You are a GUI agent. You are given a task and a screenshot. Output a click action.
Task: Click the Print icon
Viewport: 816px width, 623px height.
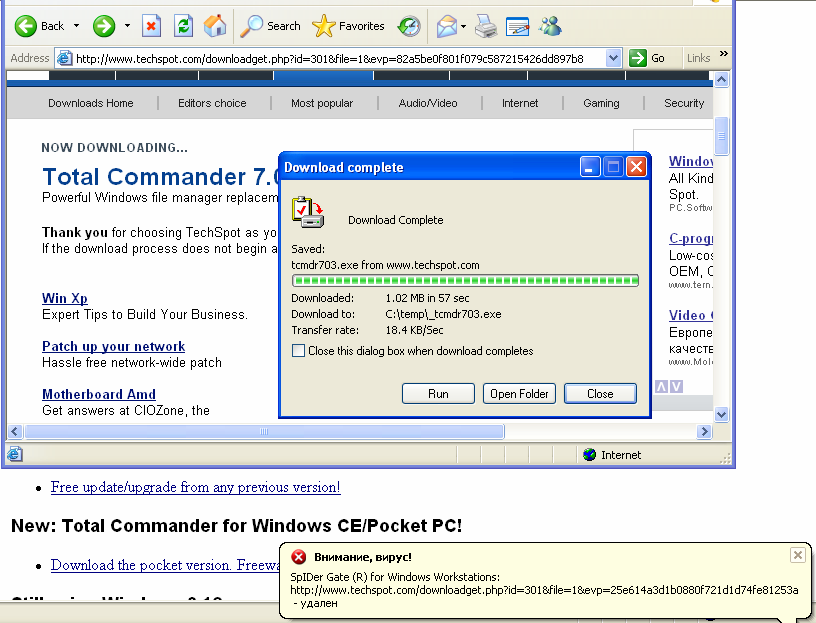tap(486, 26)
